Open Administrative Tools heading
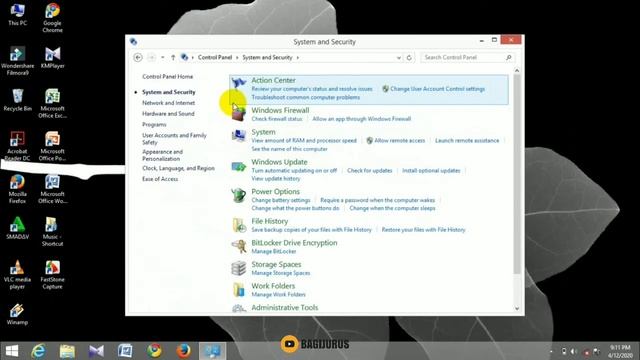640x360 pixels. click(x=284, y=308)
